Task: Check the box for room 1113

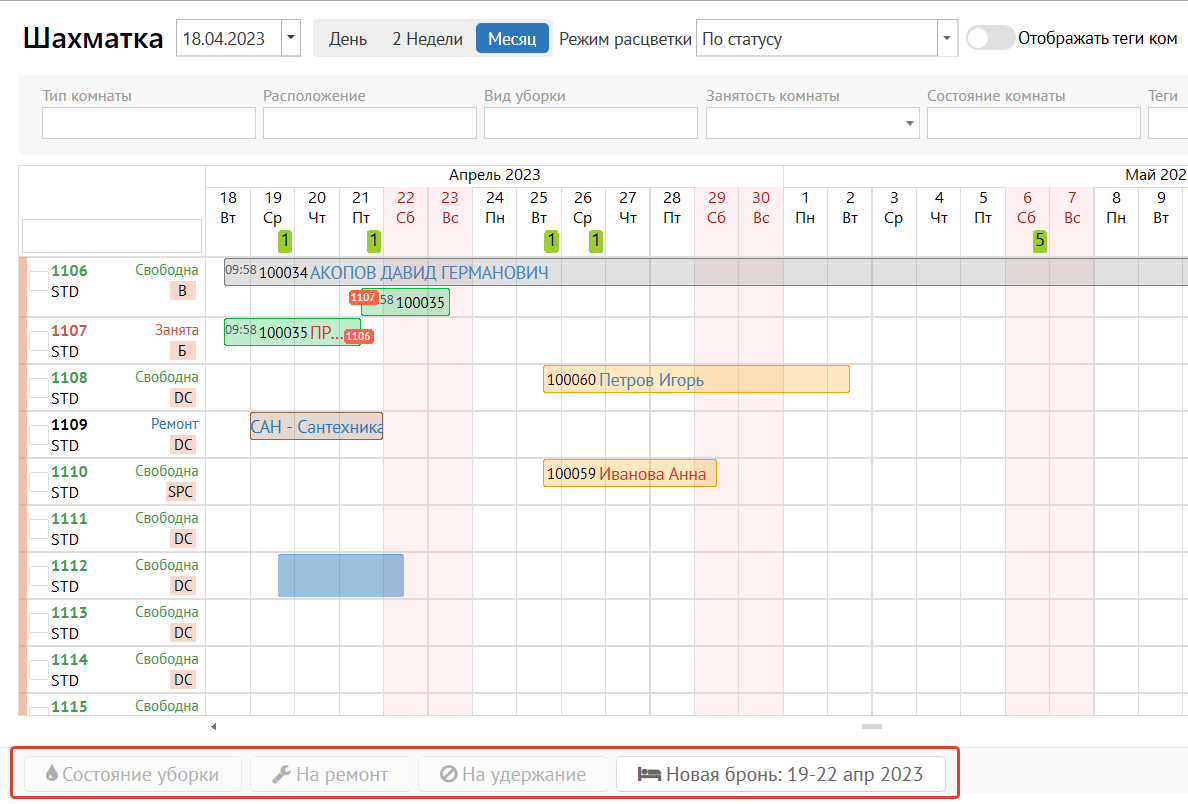Action: tap(39, 622)
